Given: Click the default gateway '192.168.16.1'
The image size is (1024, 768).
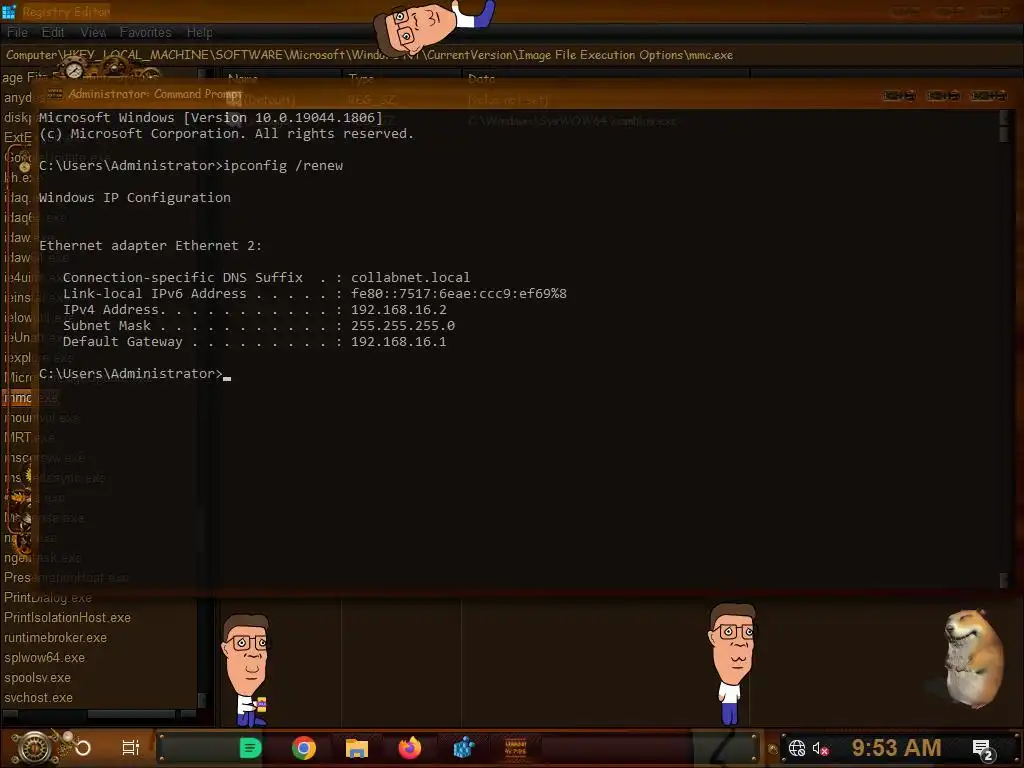Looking at the screenshot, I should [399, 342].
